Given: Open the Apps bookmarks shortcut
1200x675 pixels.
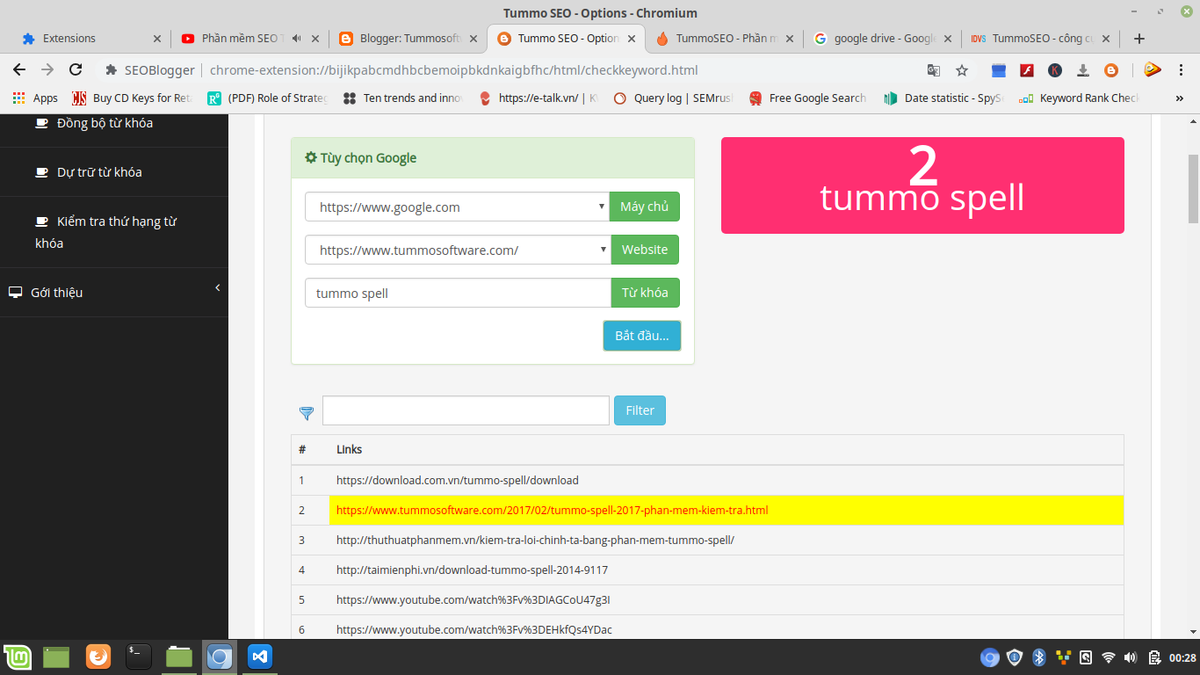Looking at the screenshot, I should pyautogui.click(x=35, y=98).
